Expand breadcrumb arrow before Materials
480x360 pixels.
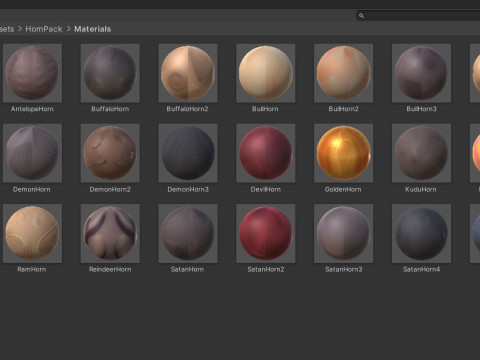69,29
